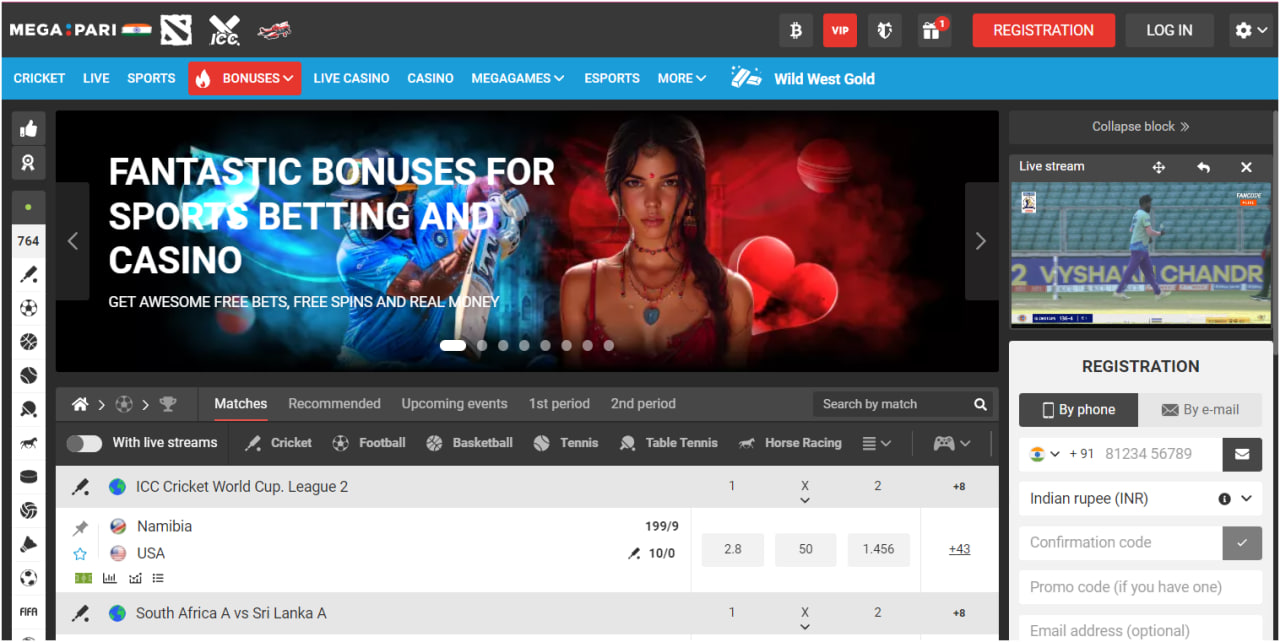Select the football icon in left sidebar
The height and width of the screenshot is (642, 1280).
click(28, 308)
